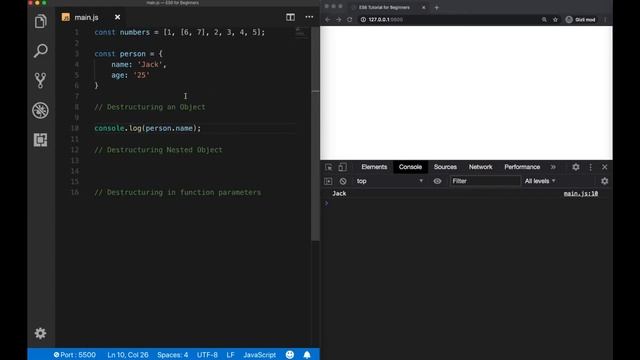
Task: Activate the DevTools inspect element picker
Action: click(329, 167)
